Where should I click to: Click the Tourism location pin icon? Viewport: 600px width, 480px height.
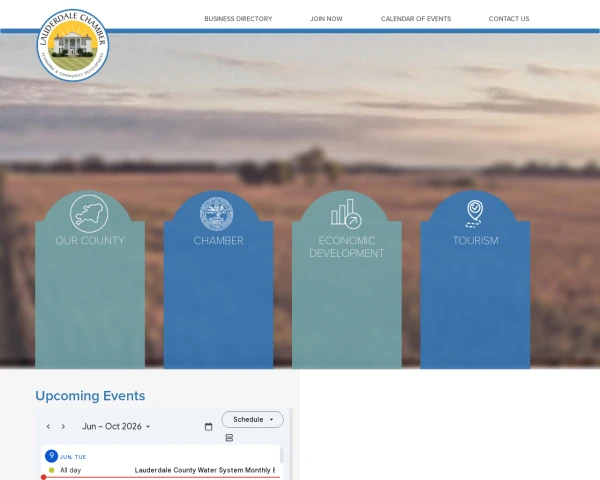[474, 214]
